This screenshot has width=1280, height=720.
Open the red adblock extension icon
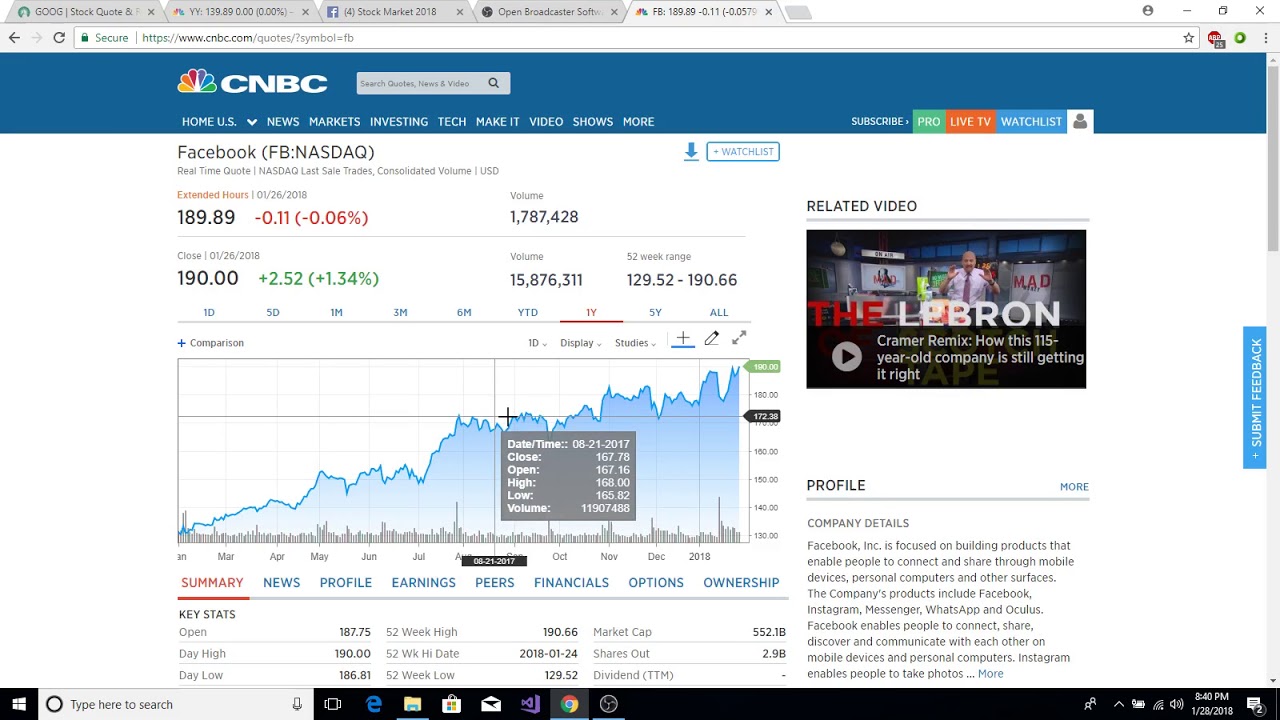1215,38
